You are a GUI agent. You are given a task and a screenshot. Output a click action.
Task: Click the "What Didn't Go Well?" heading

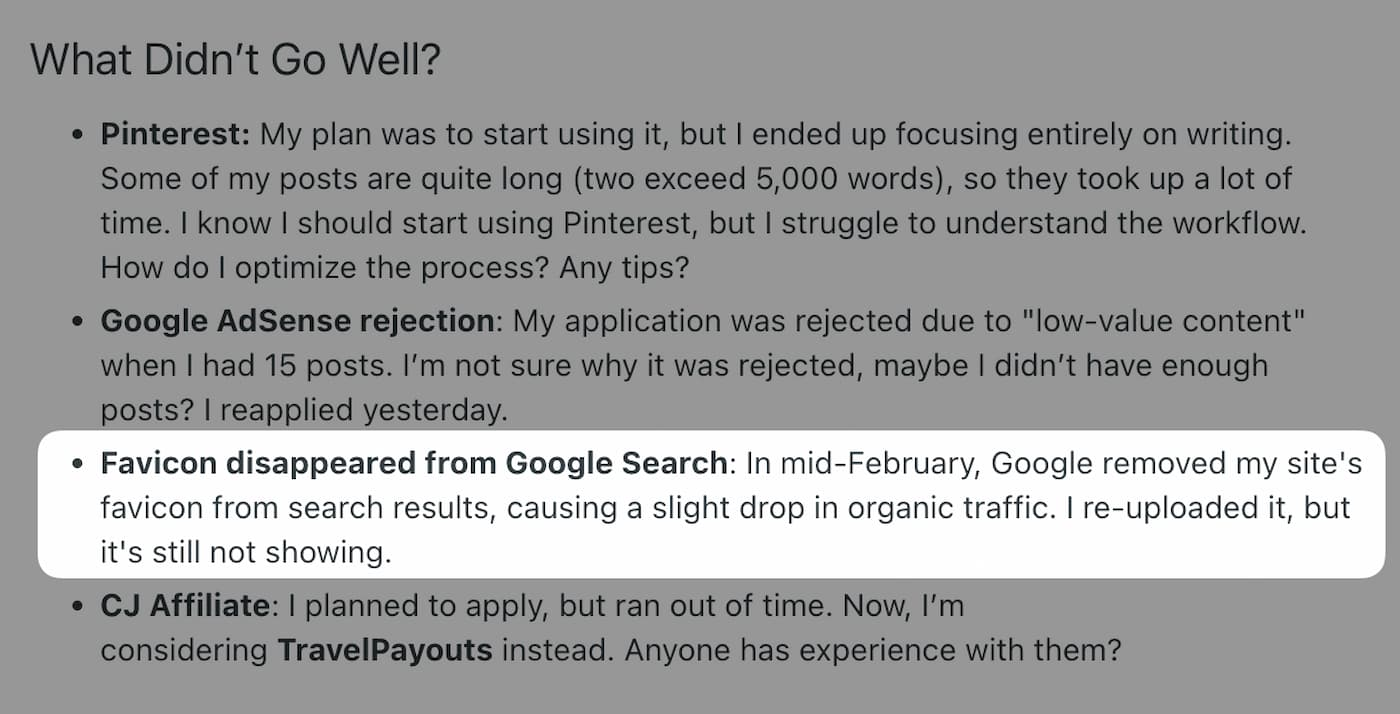click(236, 62)
